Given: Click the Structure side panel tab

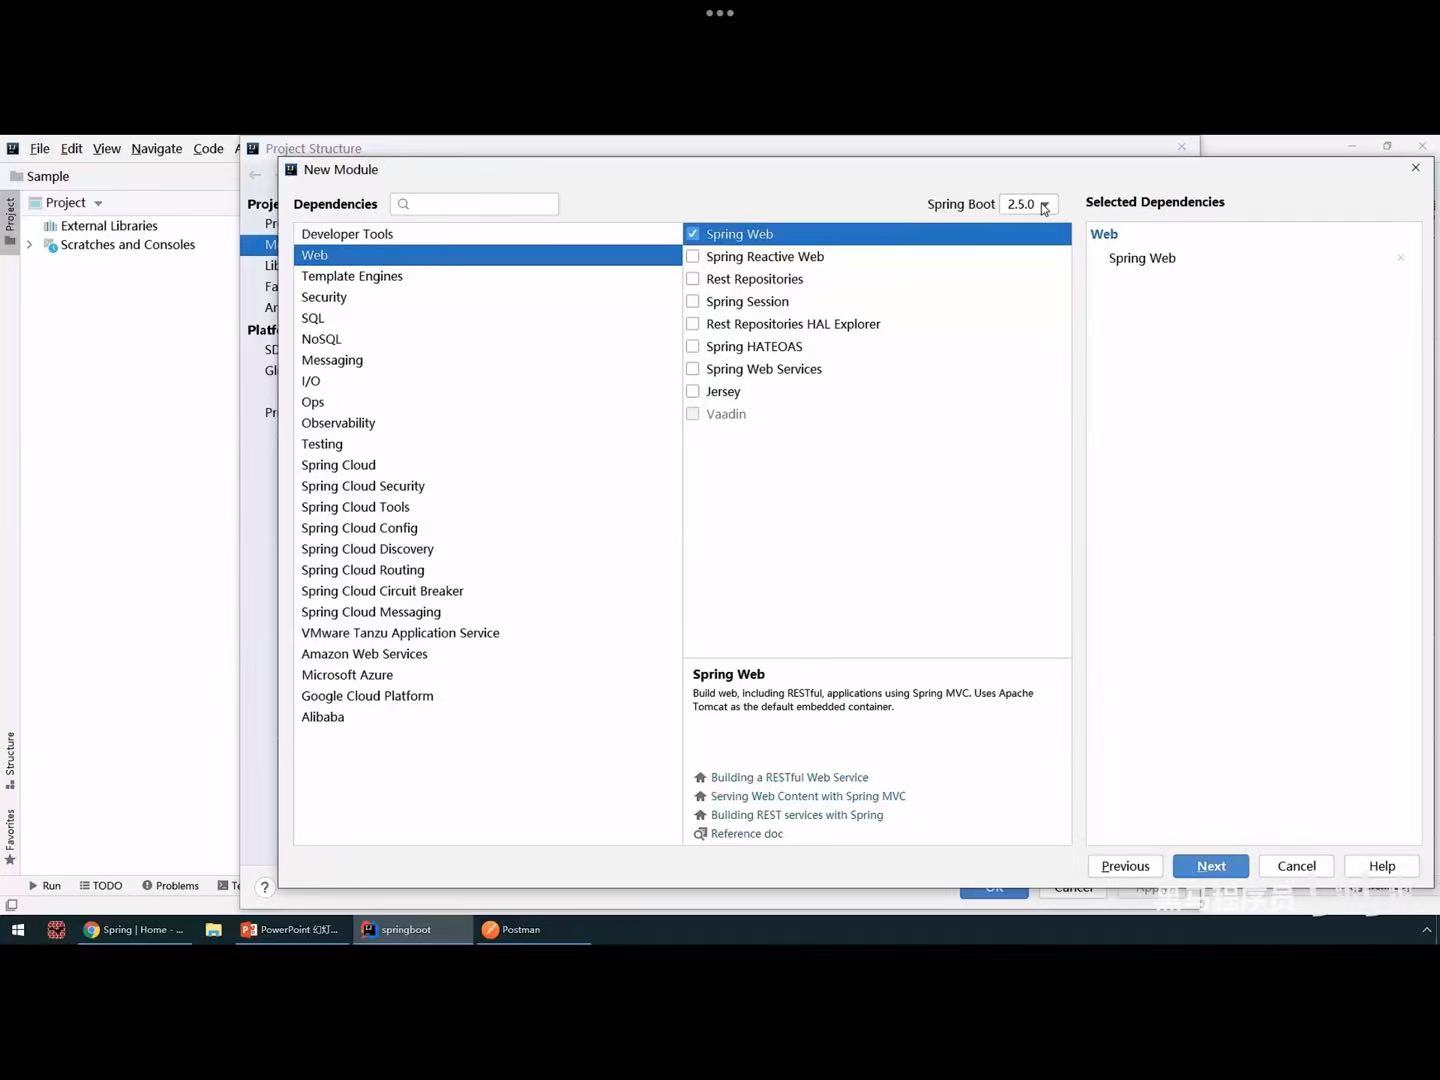Looking at the screenshot, I should [10, 760].
